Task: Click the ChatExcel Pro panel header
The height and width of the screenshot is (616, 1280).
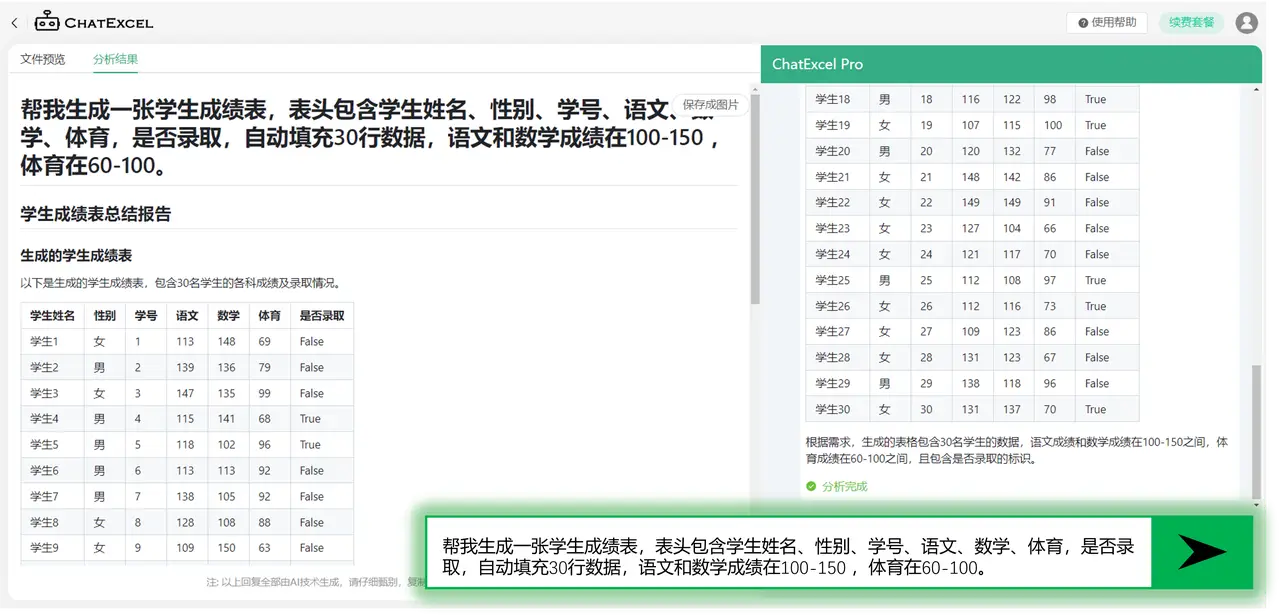Action: (1011, 64)
